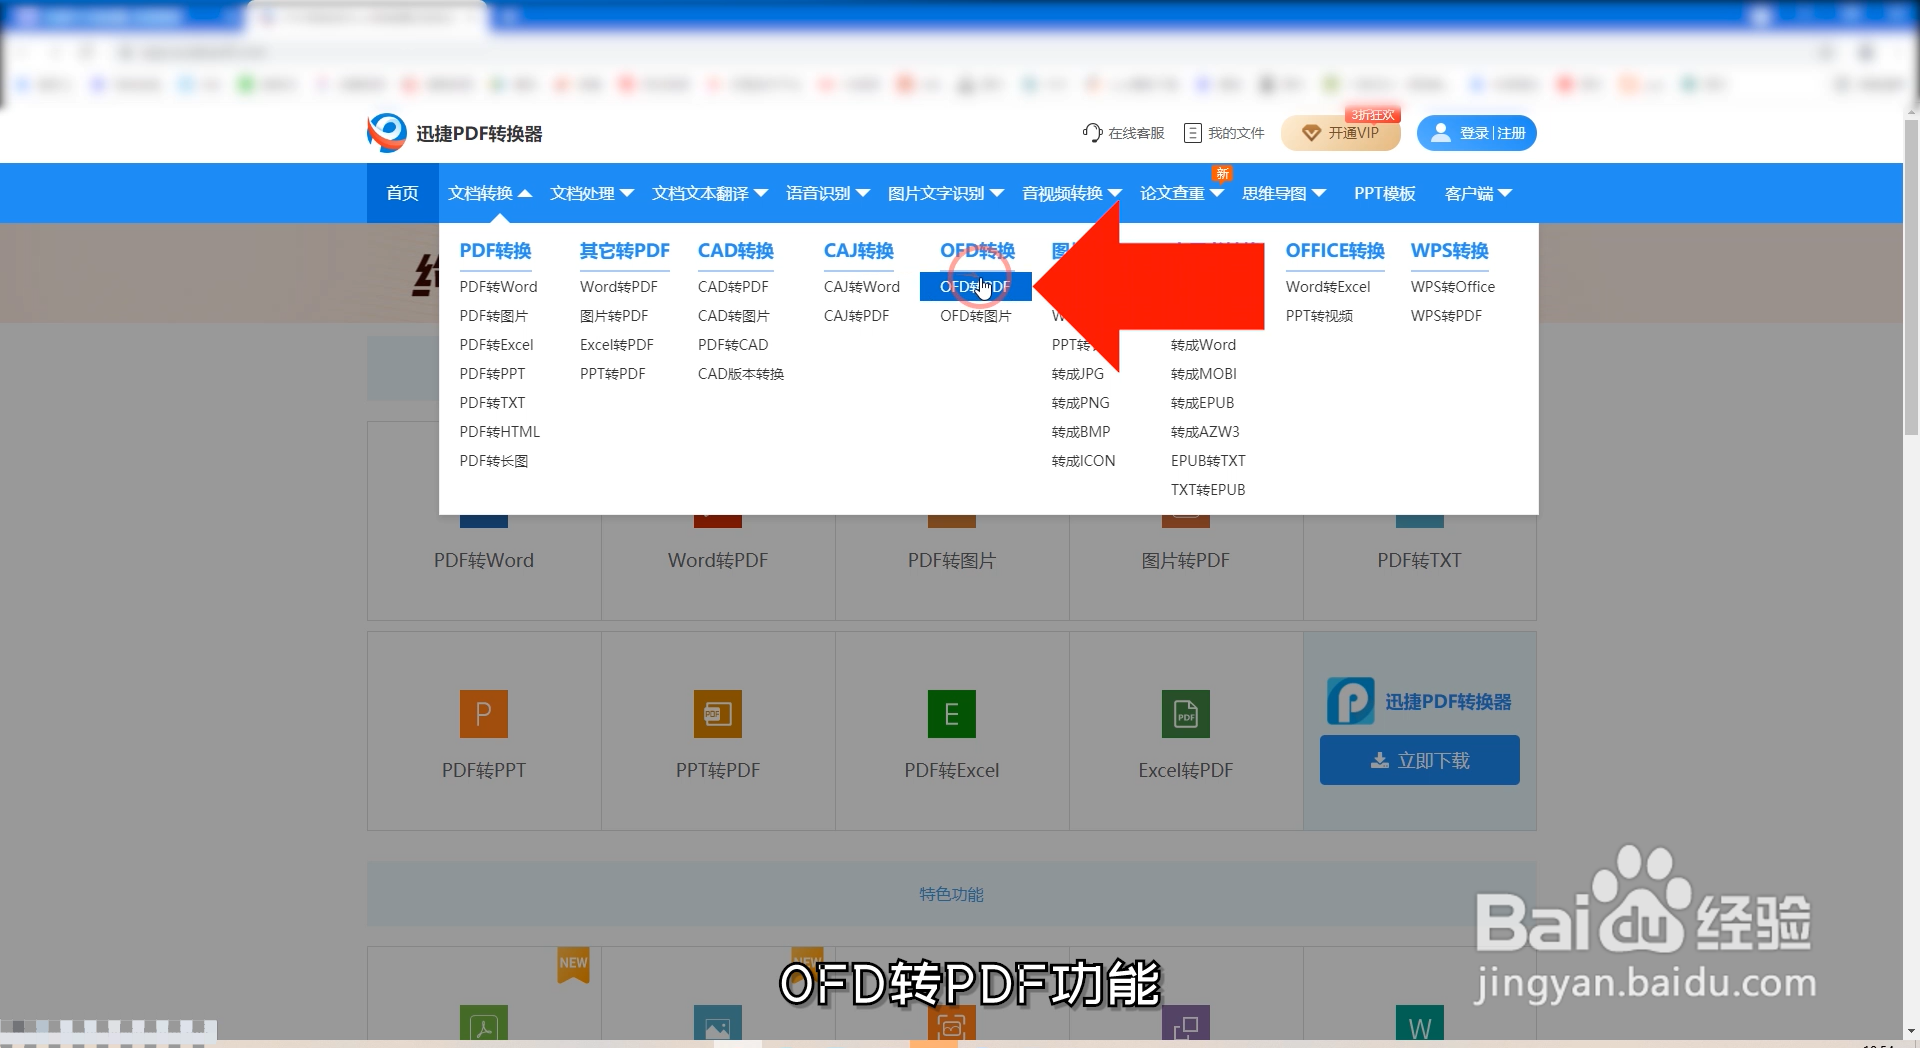Viewport: 1920px width, 1048px height.
Task: Click the PPT转PDF tile icon
Action: point(717,713)
